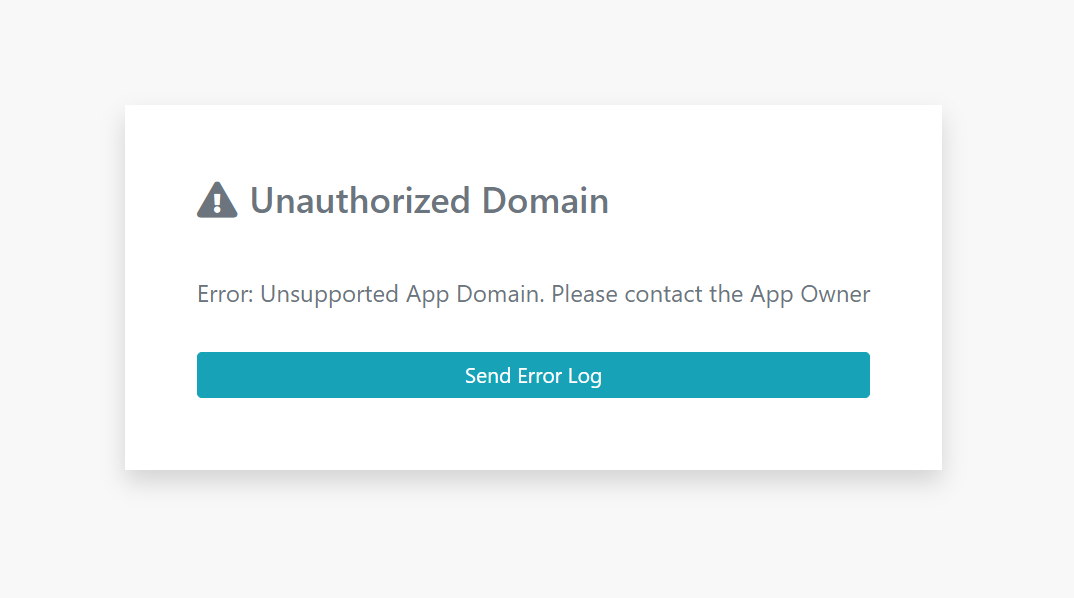The height and width of the screenshot is (598, 1074).
Task: Click the Send Error Log label text
Action: pyautogui.click(x=533, y=375)
